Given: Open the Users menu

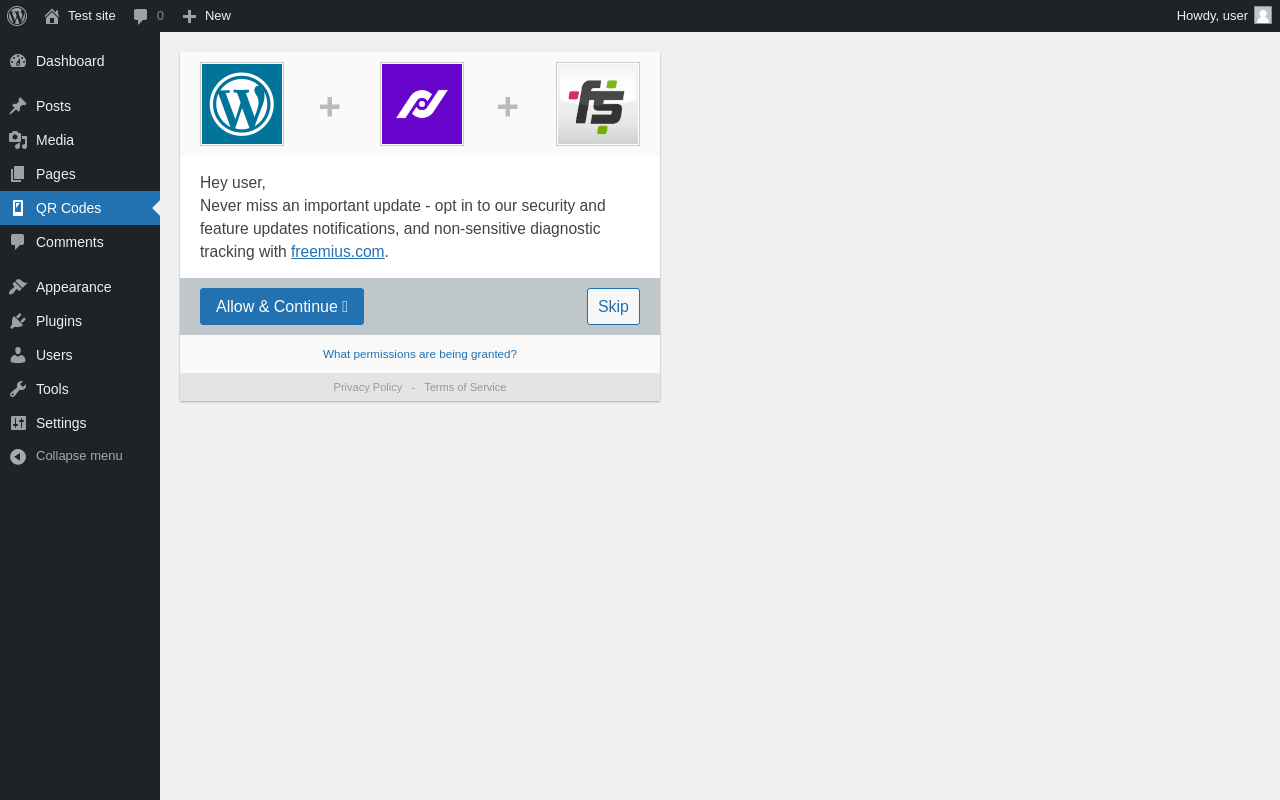Looking at the screenshot, I should click(x=80, y=355).
